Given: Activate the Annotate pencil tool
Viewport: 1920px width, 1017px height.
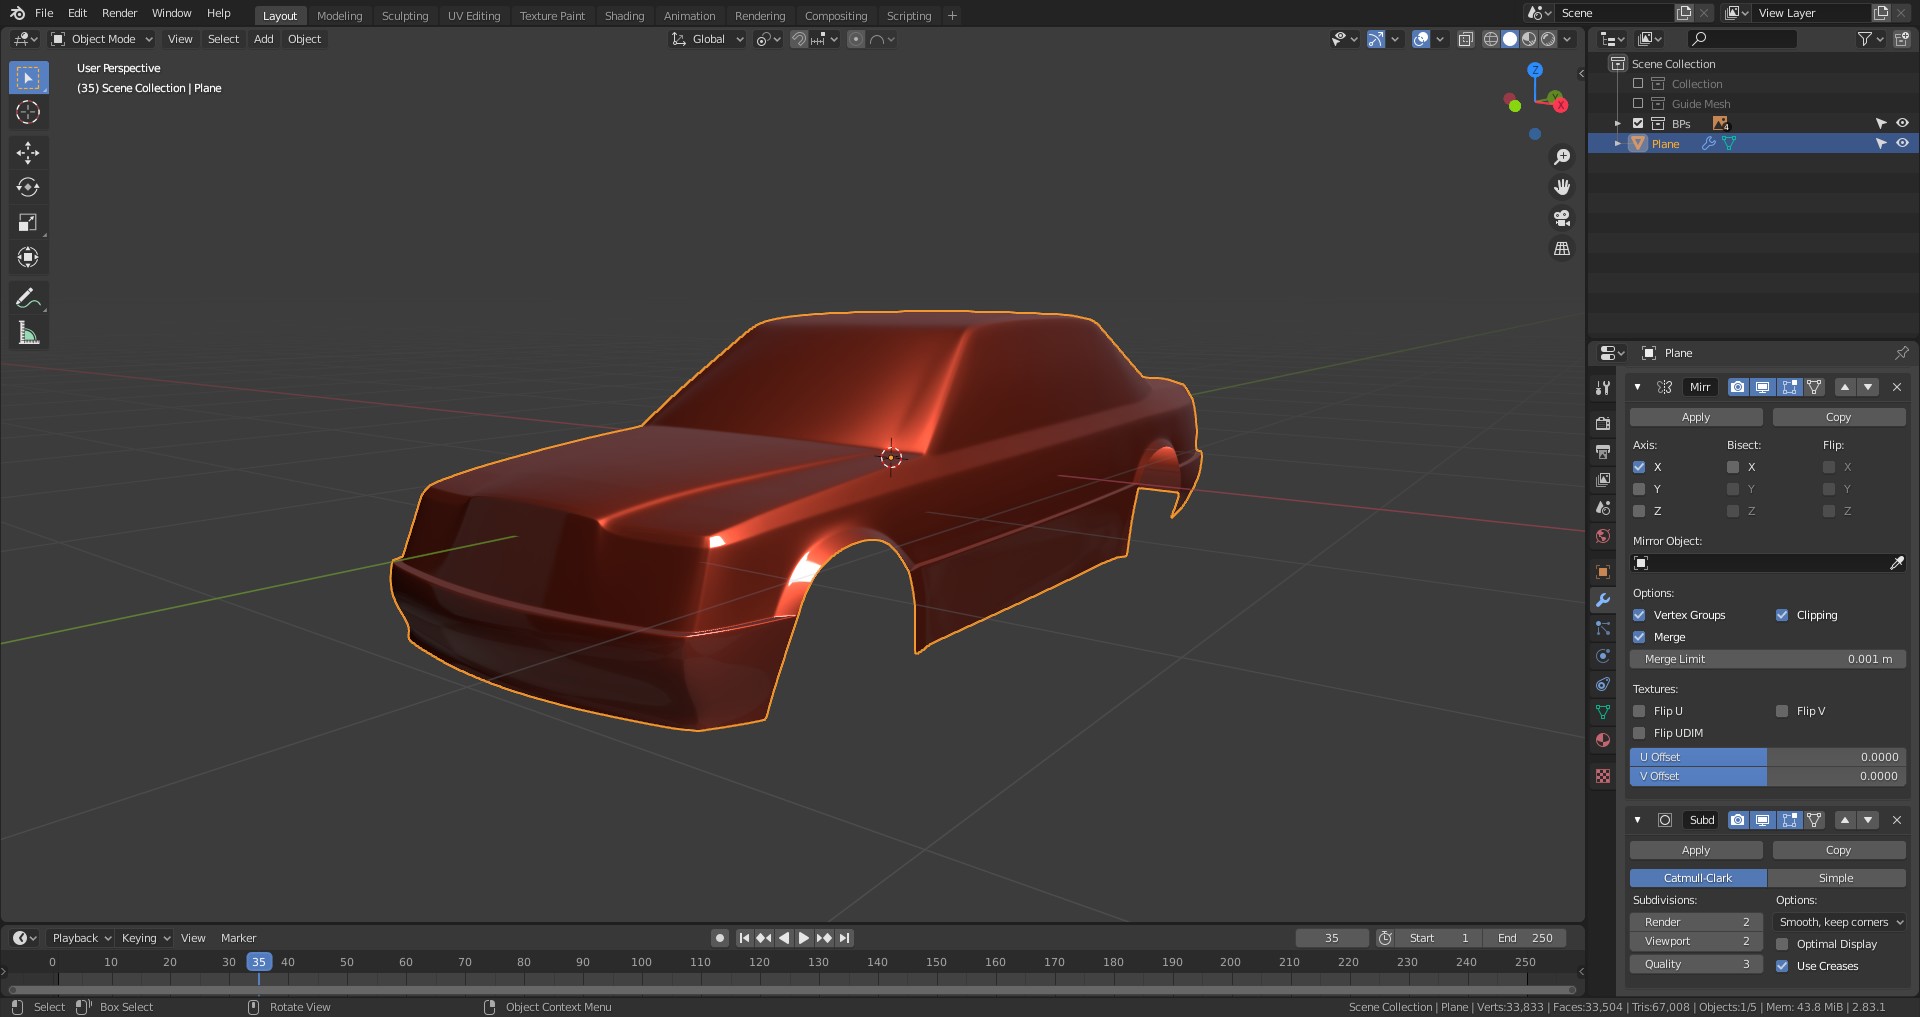Looking at the screenshot, I should click(28, 298).
